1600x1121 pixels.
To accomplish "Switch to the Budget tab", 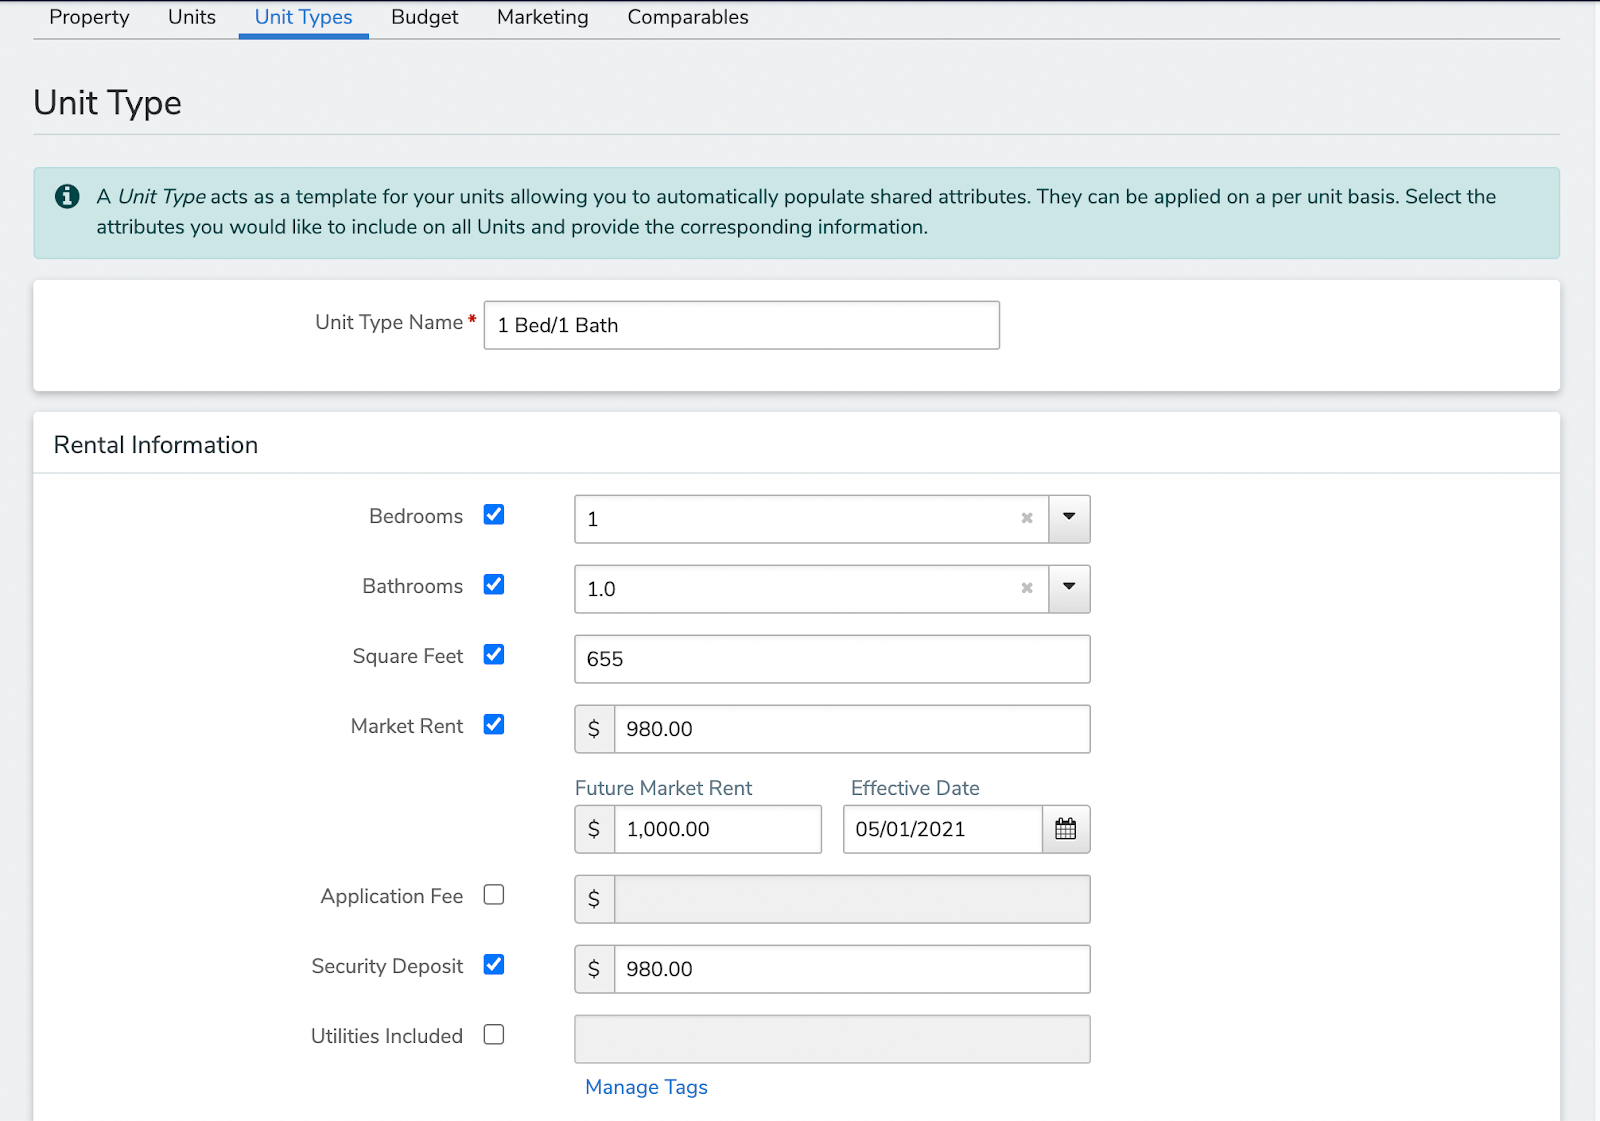I will pos(424,17).
